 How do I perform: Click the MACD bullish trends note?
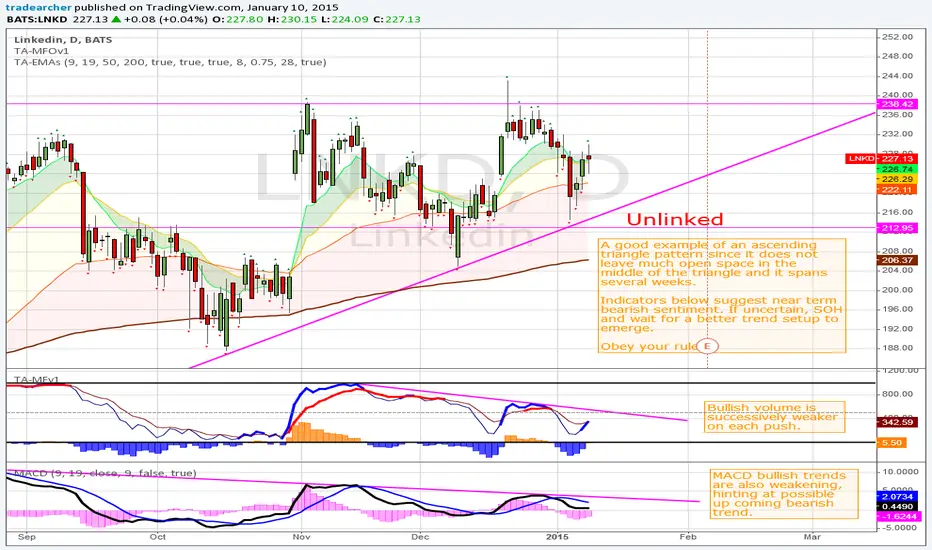[784, 494]
